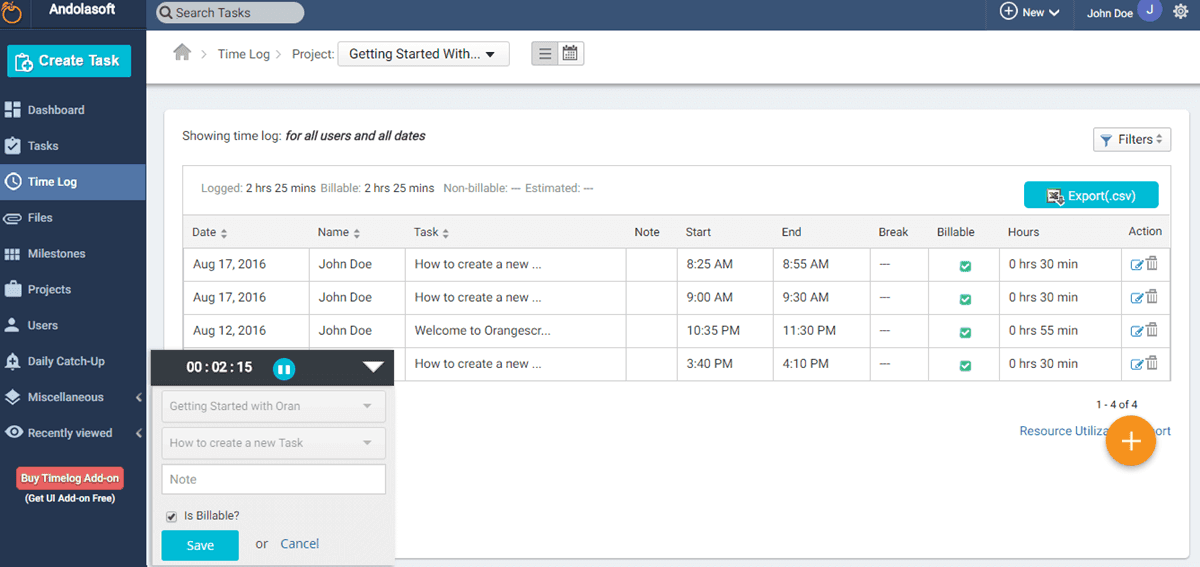Open timer task dropdown How to create a new Task
The height and width of the screenshot is (567, 1200).
pyautogui.click(x=273, y=443)
